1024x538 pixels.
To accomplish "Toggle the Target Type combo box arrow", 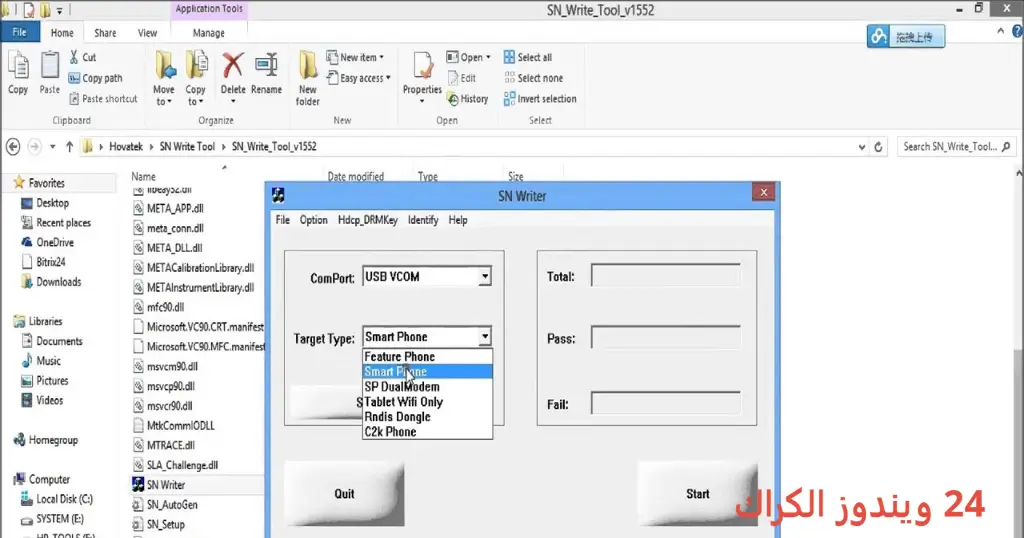I will [485, 337].
